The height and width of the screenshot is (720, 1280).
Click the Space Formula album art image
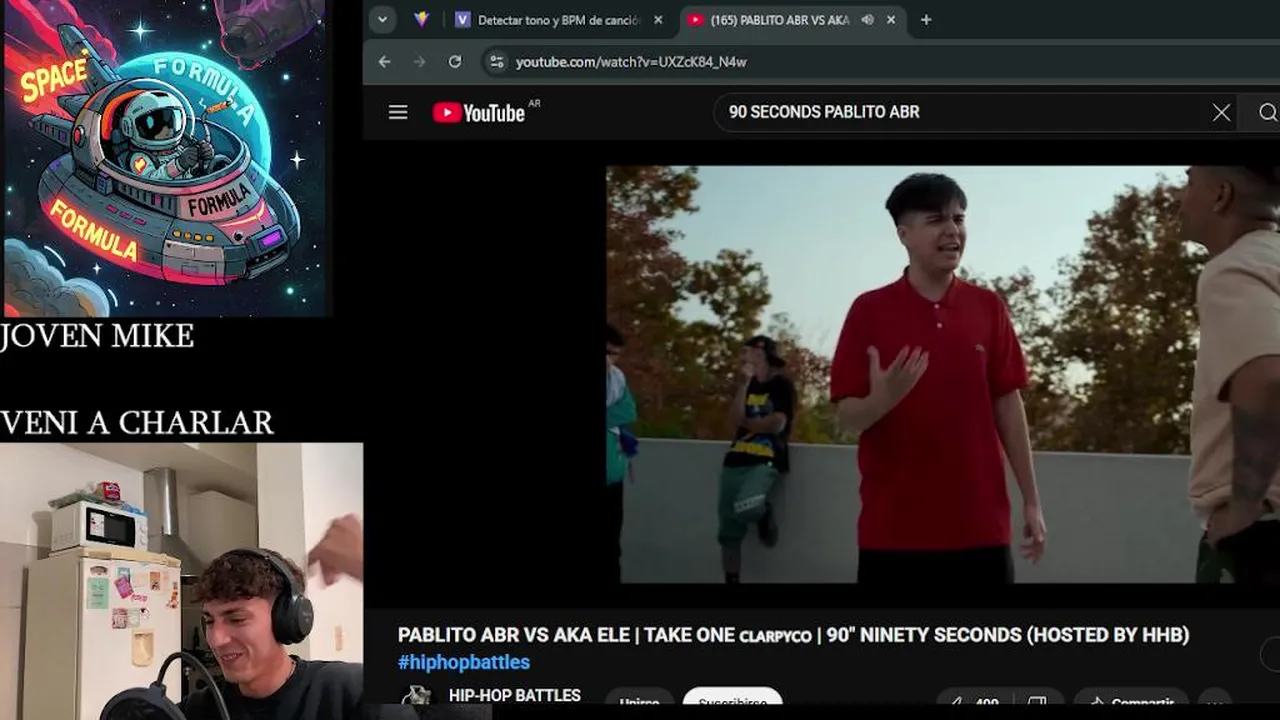[165, 158]
